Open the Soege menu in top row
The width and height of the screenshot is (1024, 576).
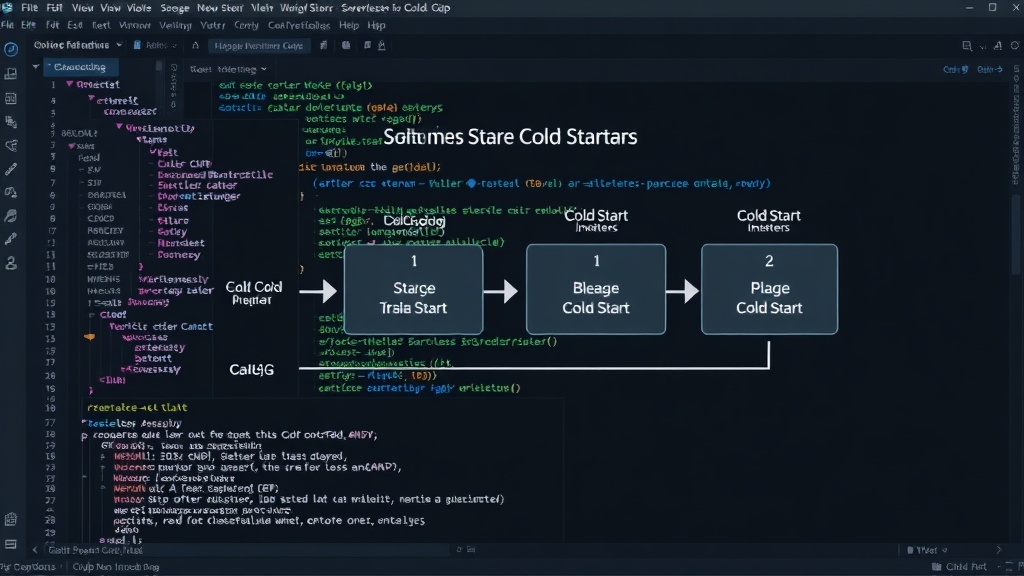pyautogui.click(x=174, y=8)
